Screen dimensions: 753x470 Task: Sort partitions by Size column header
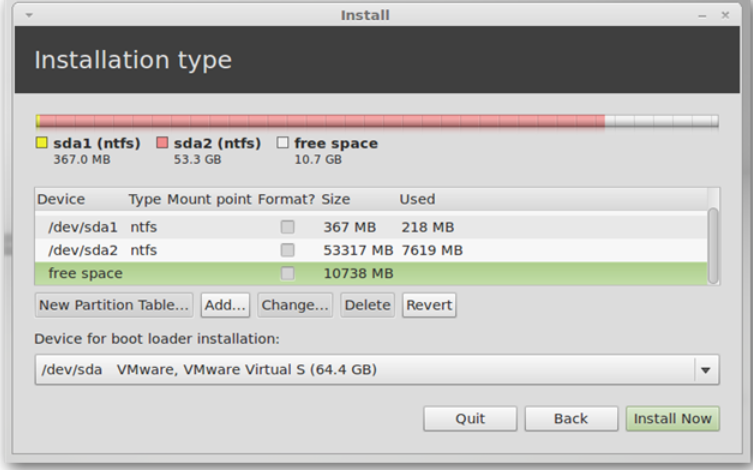pos(336,199)
